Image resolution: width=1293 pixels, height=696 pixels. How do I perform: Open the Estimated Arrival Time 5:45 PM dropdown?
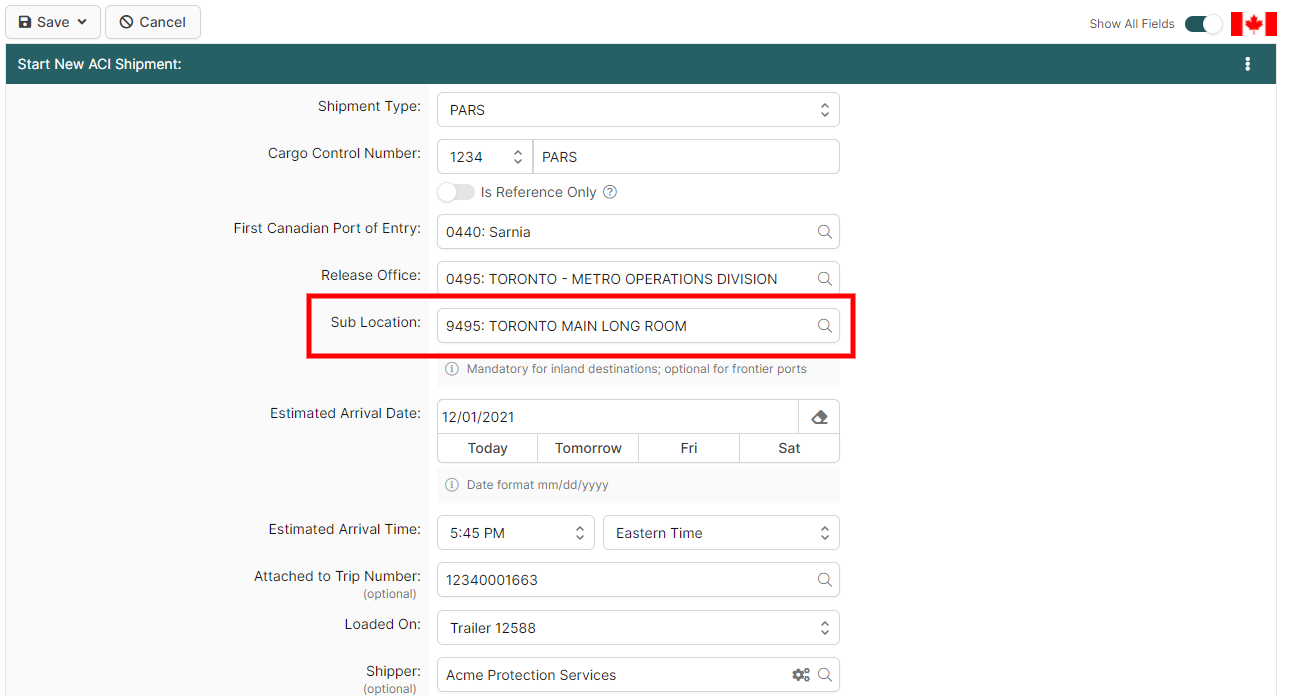pos(516,533)
